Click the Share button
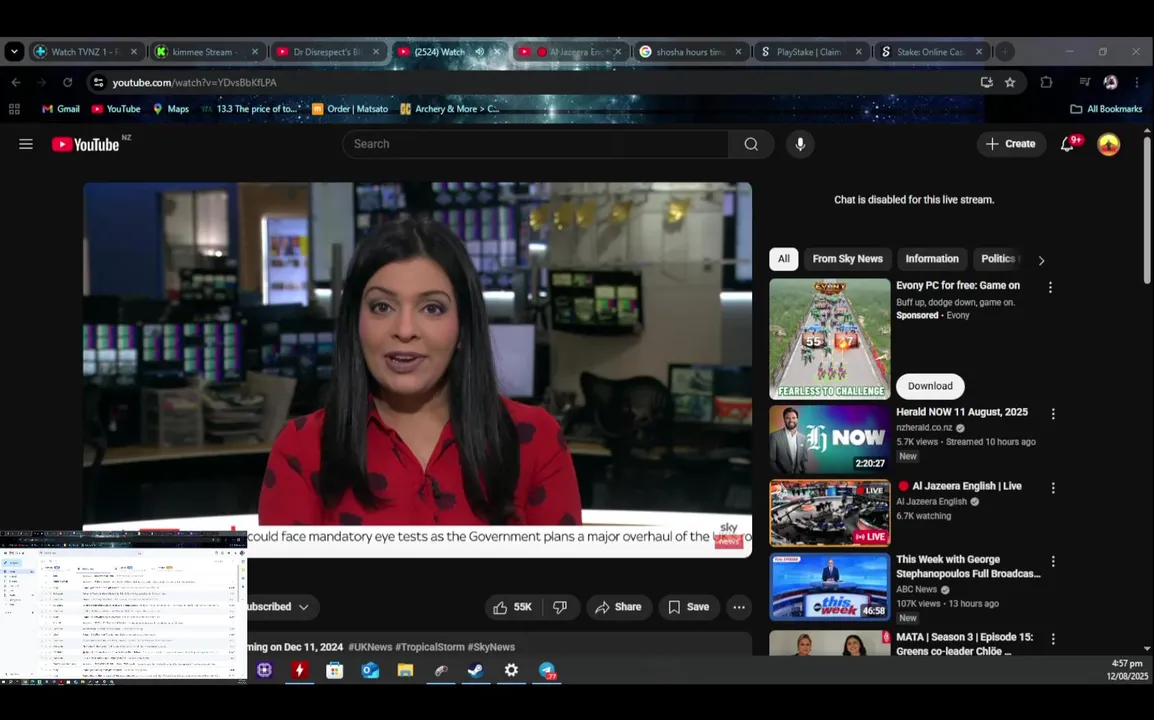This screenshot has height=720, width=1154. tap(619, 607)
